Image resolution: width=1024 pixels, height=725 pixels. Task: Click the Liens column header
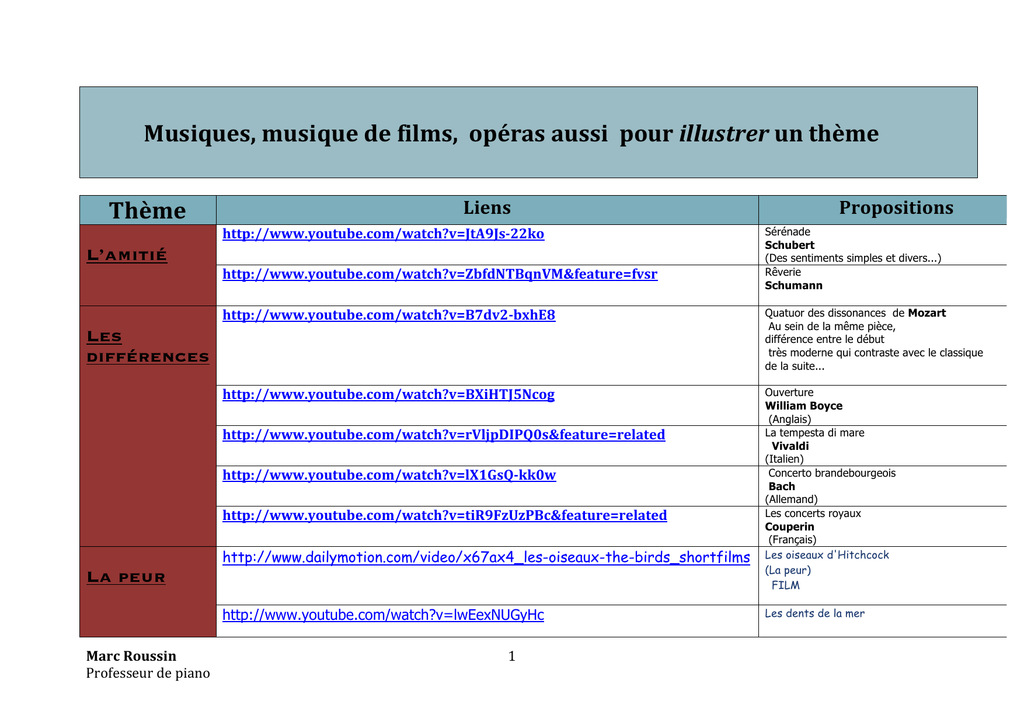(487, 208)
